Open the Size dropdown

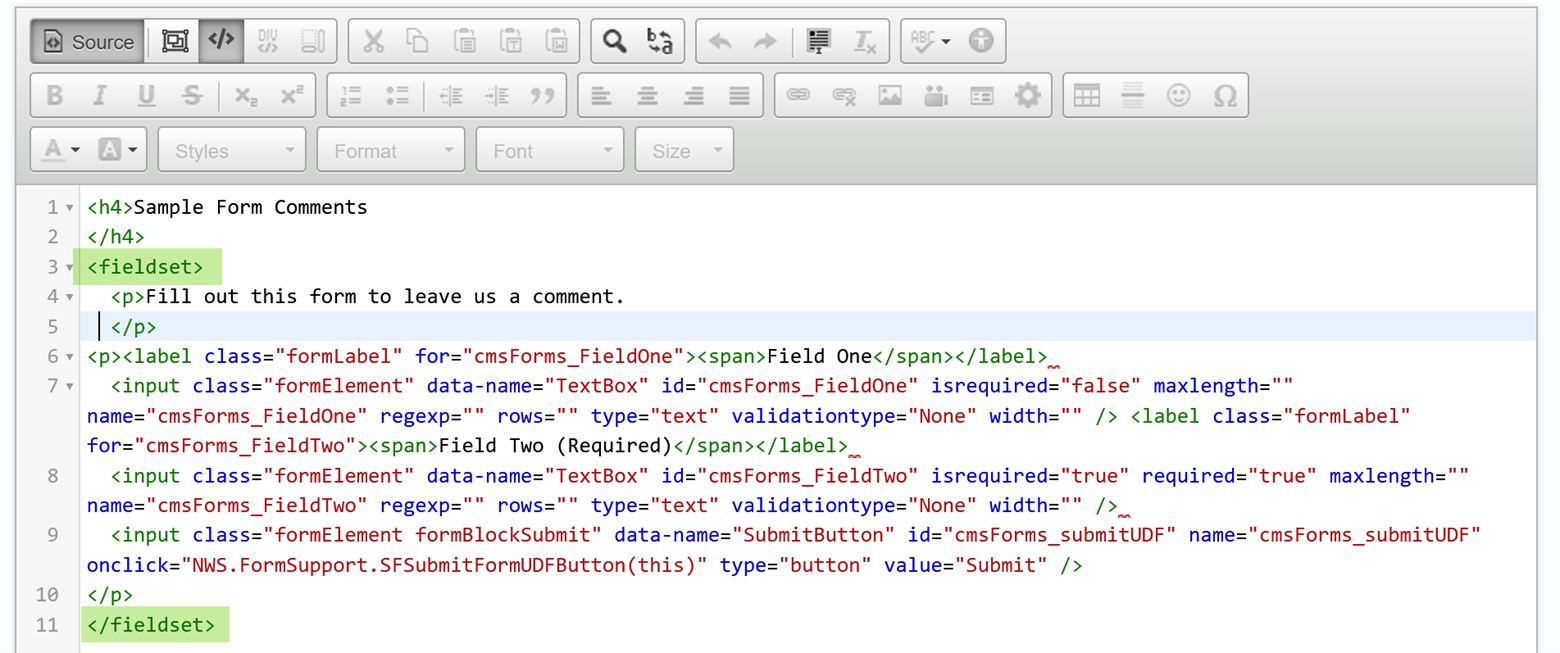click(x=684, y=150)
